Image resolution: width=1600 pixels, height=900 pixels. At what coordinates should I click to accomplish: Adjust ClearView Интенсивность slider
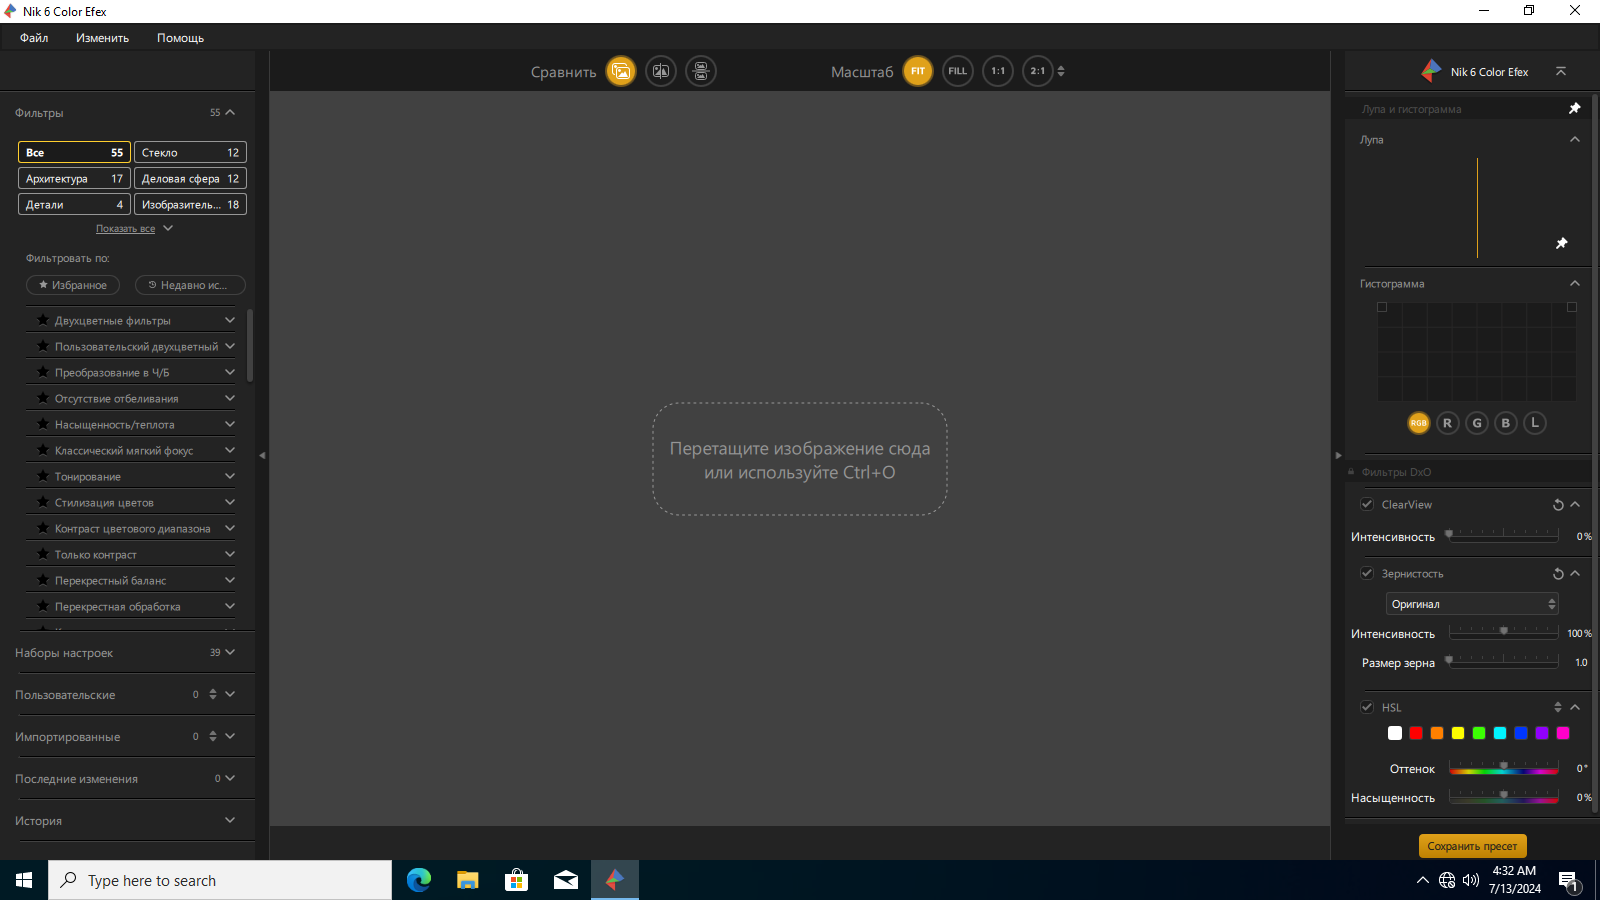coord(1503,535)
